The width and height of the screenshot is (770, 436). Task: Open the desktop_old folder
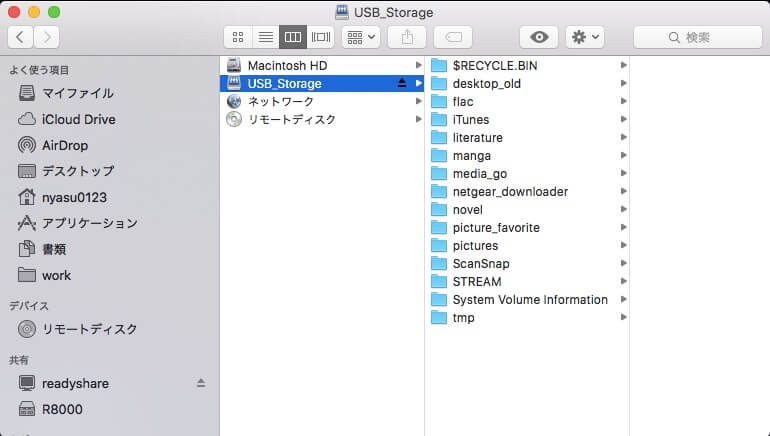tap(529, 83)
